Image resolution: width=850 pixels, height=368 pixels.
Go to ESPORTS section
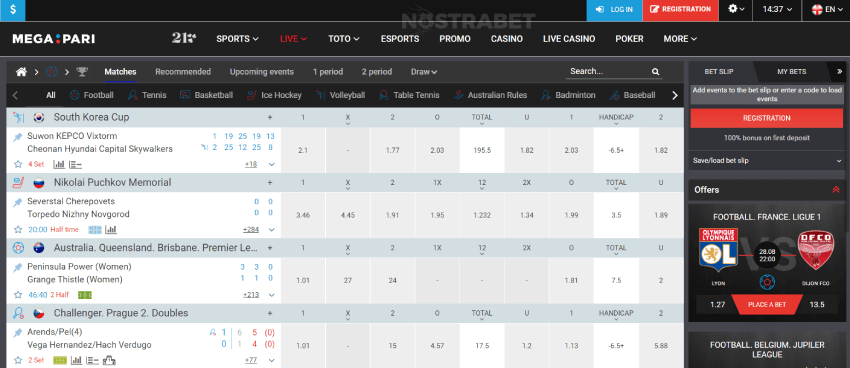(400, 39)
